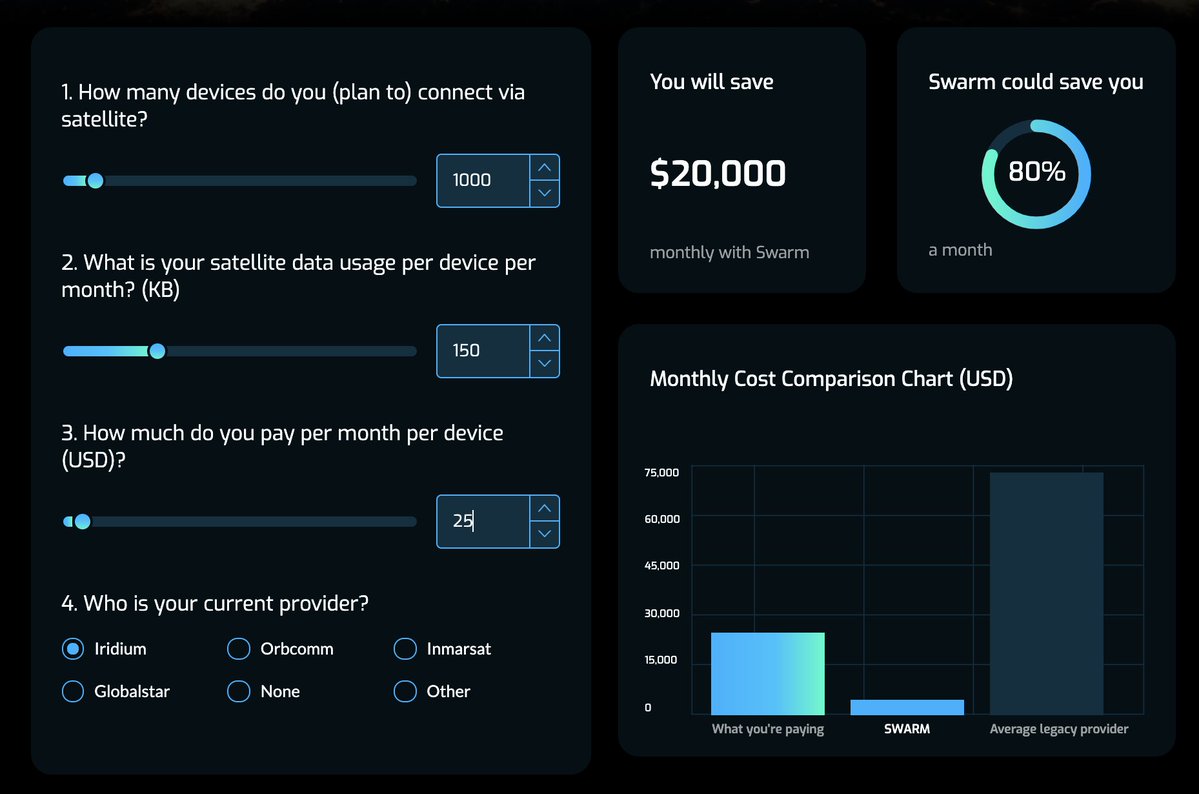Click the 'You will save' heading
Image resolution: width=1199 pixels, height=794 pixels.
711,82
